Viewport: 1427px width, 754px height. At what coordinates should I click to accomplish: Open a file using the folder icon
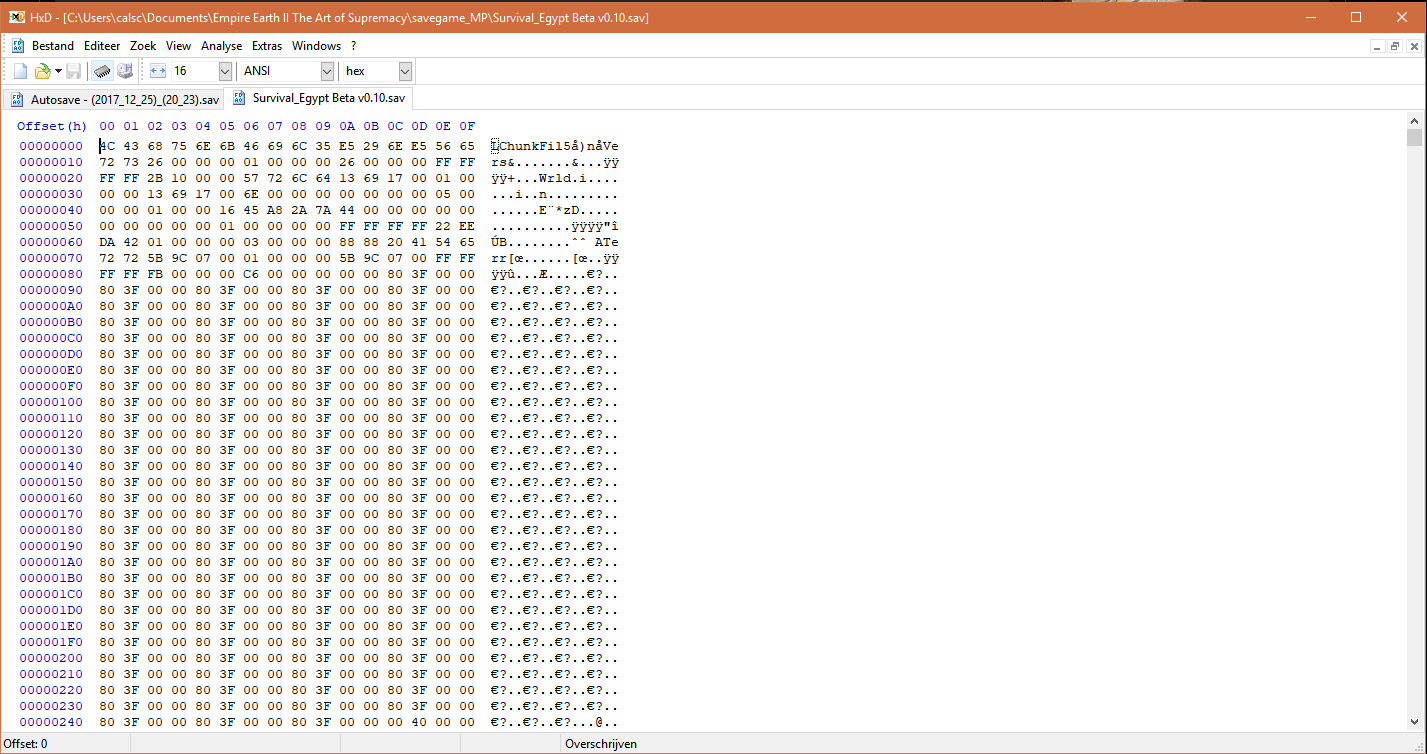coord(42,71)
